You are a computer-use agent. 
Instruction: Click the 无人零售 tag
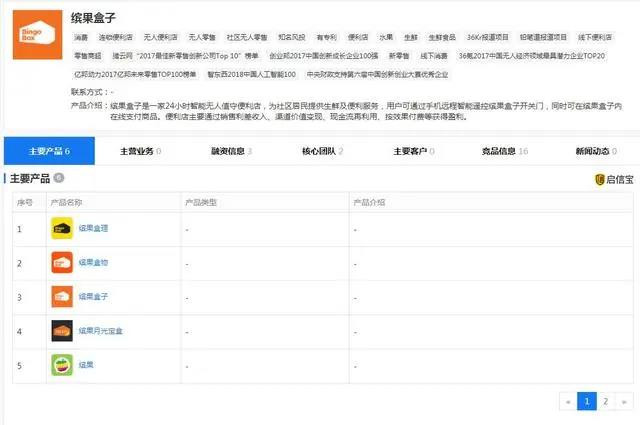point(202,37)
